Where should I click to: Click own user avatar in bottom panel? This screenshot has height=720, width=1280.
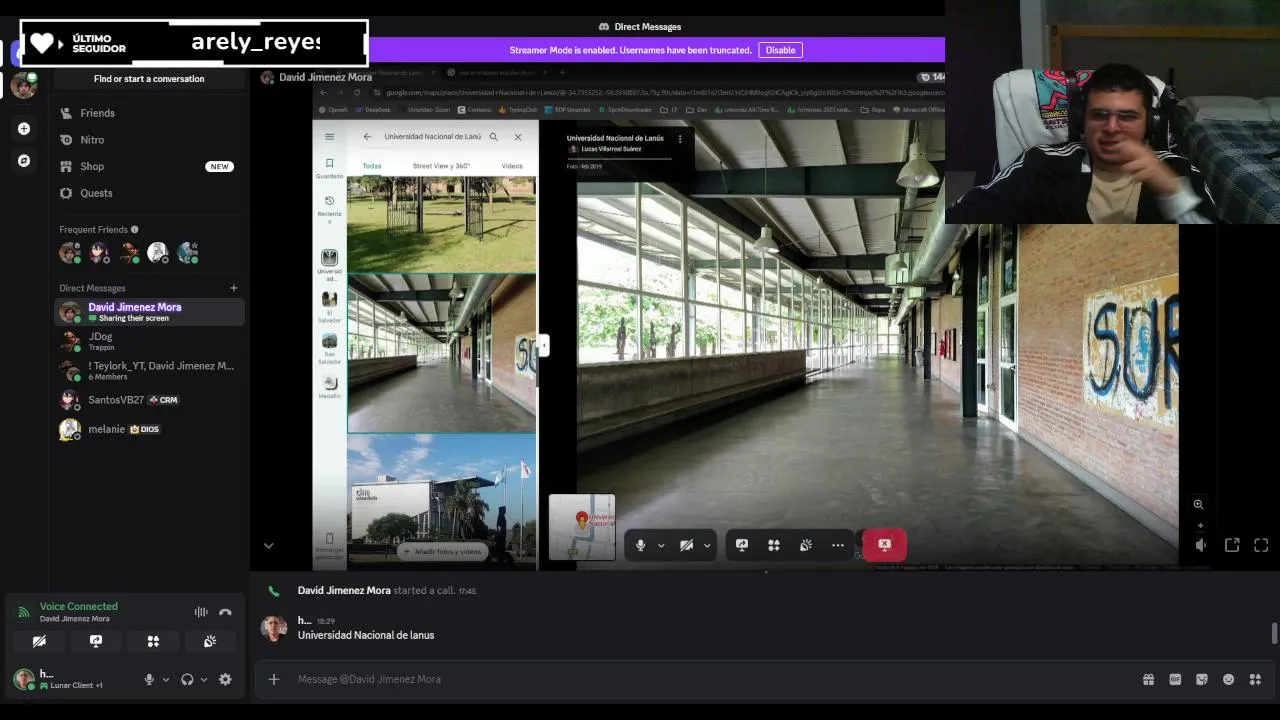pyautogui.click(x=24, y=679)
